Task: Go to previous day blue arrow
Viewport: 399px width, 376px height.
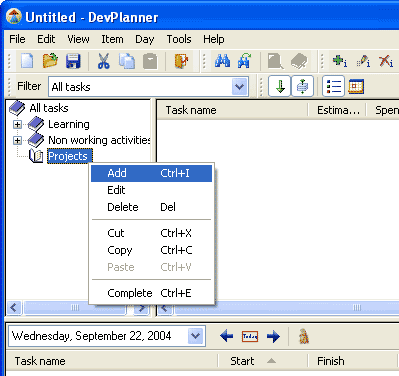Action: (x=227, y=336)
